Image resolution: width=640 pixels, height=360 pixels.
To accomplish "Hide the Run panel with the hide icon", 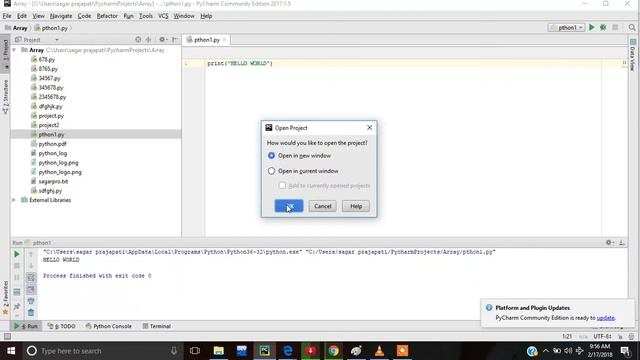I will [622, 242].
